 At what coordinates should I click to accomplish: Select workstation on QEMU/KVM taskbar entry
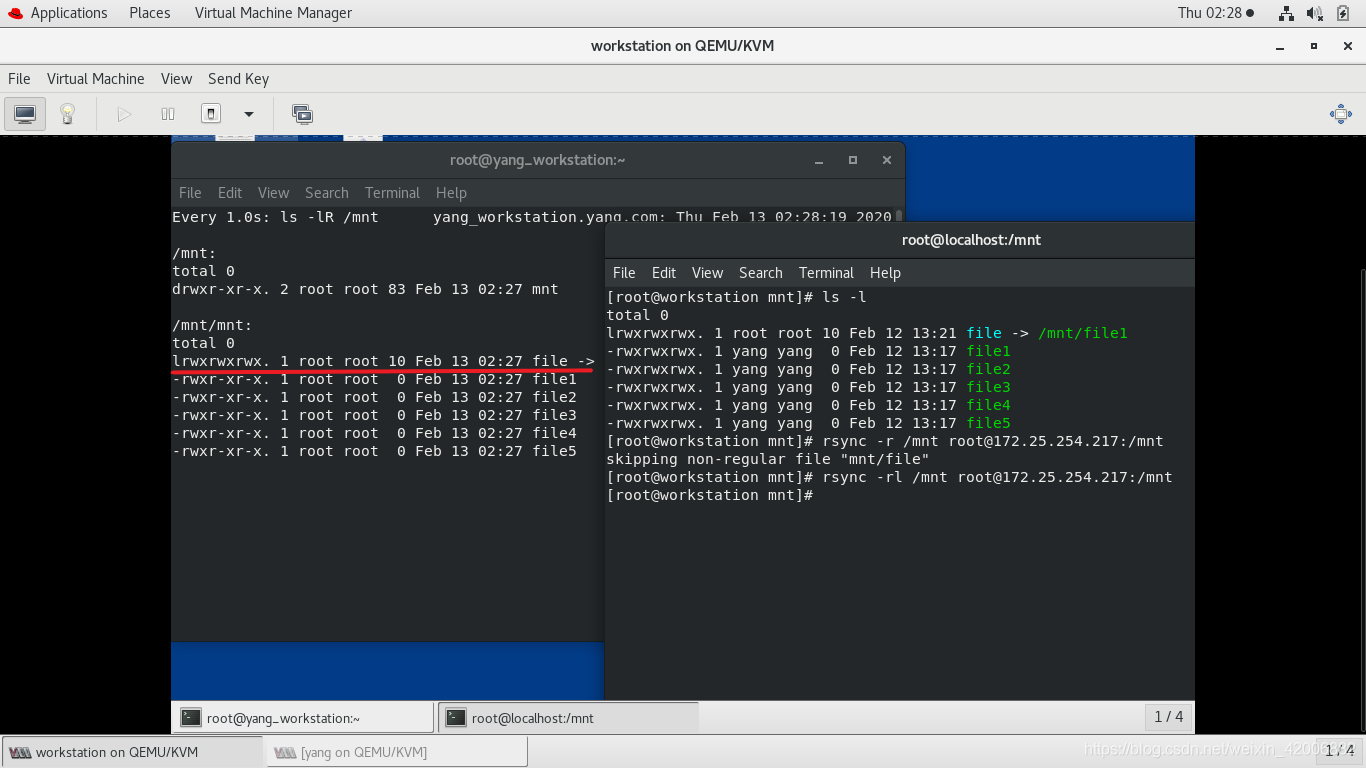(133, 752)
